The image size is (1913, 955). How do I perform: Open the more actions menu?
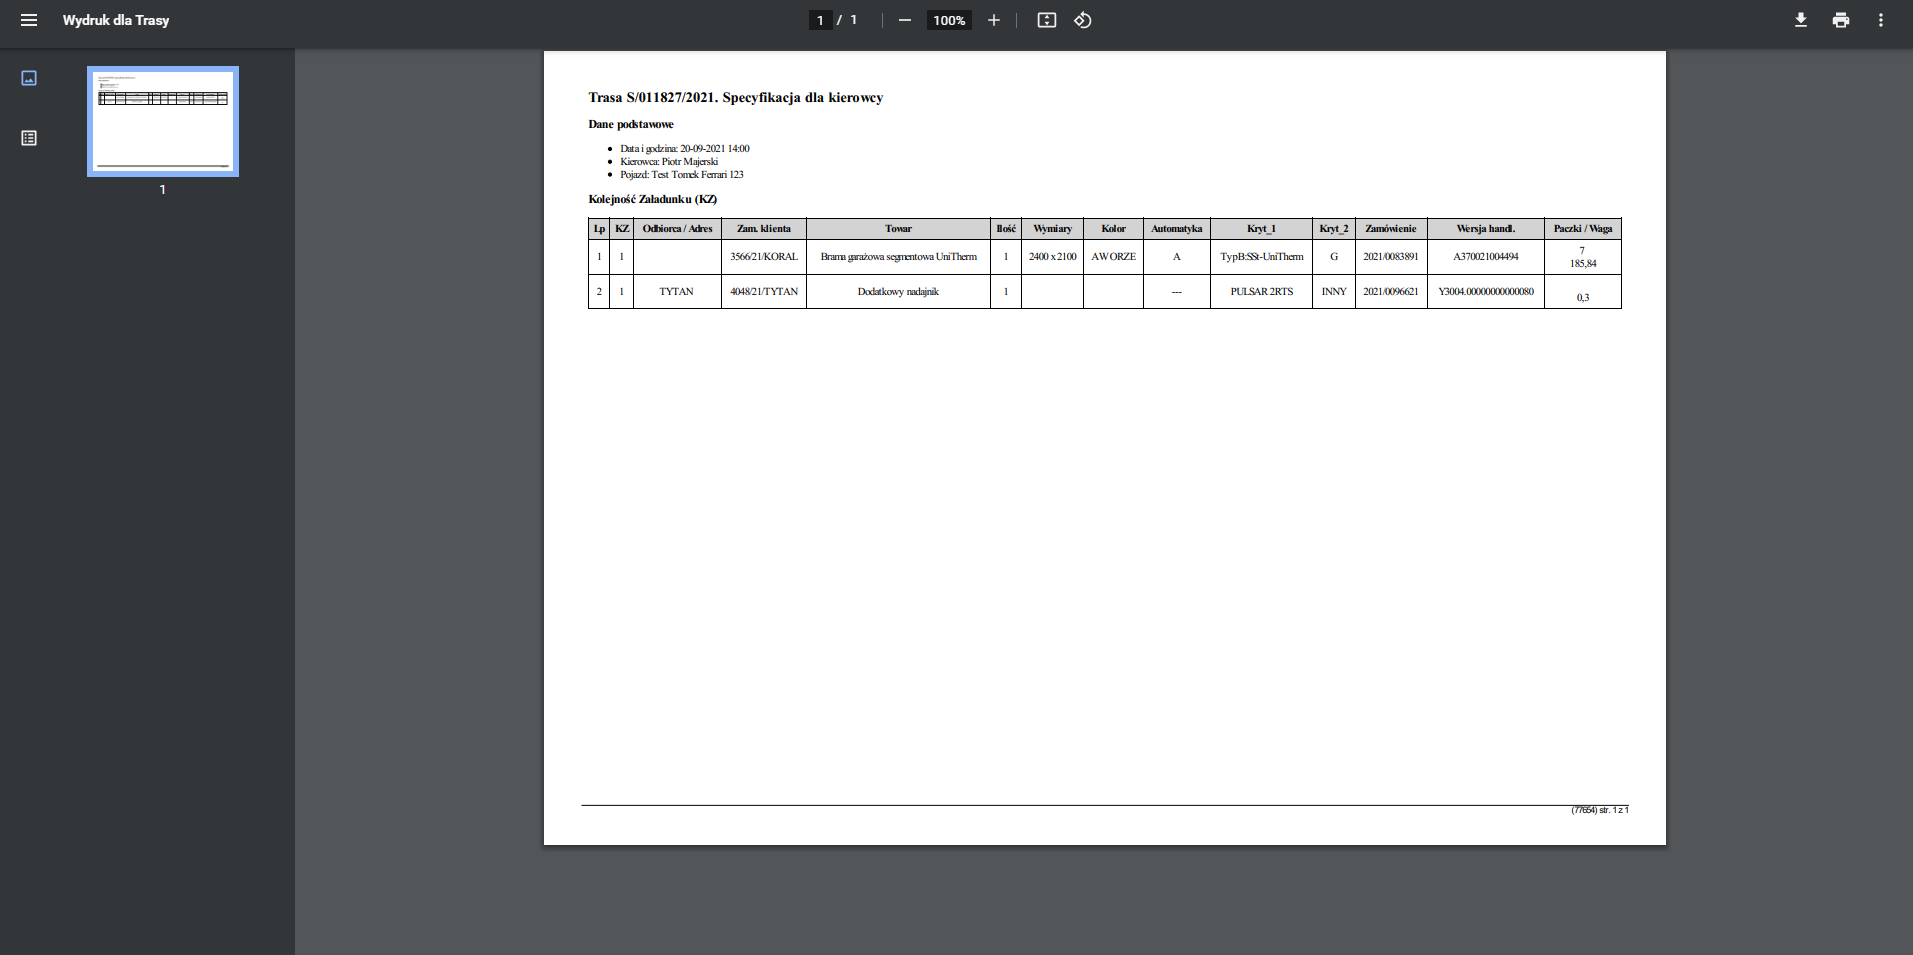pos(1881,20)
